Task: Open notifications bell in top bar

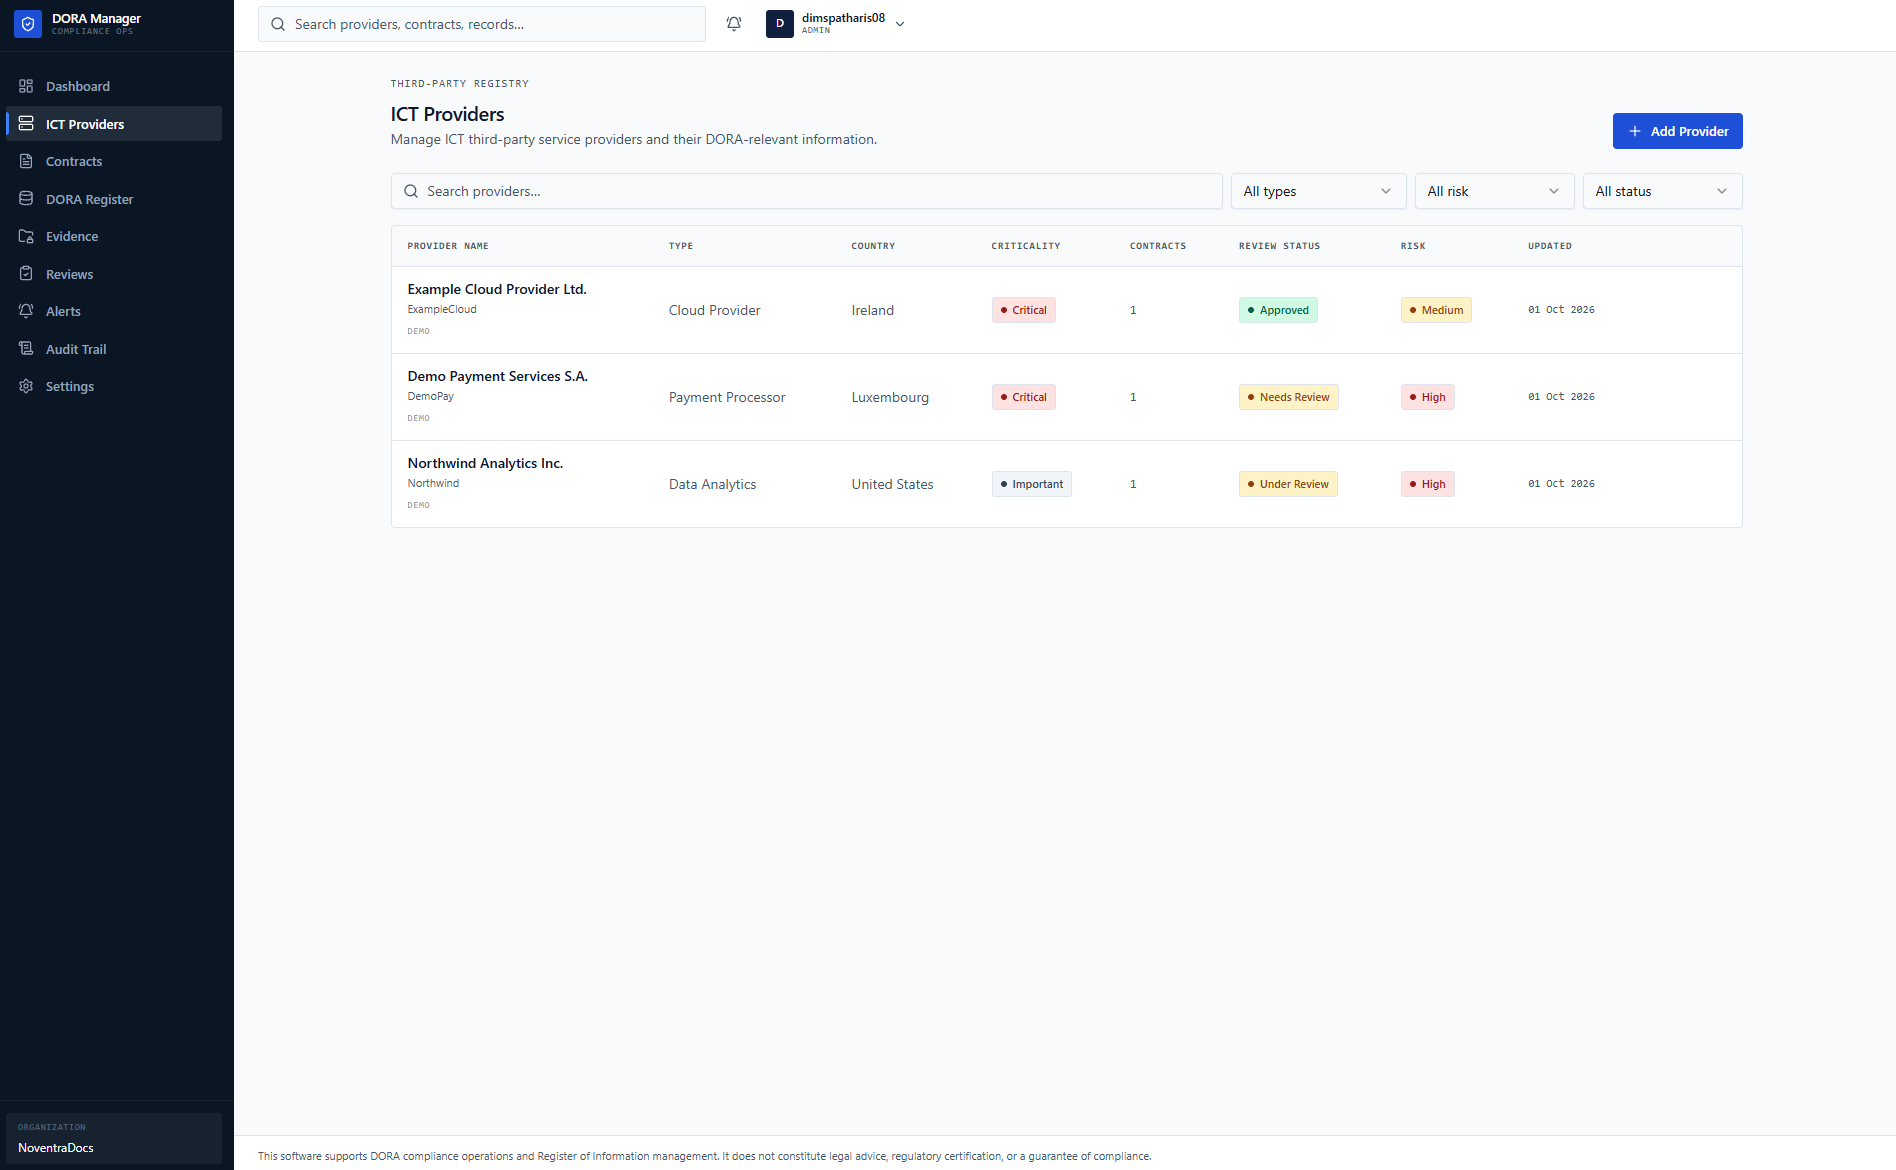Action: pyautogui.click(x=734, y=24)
